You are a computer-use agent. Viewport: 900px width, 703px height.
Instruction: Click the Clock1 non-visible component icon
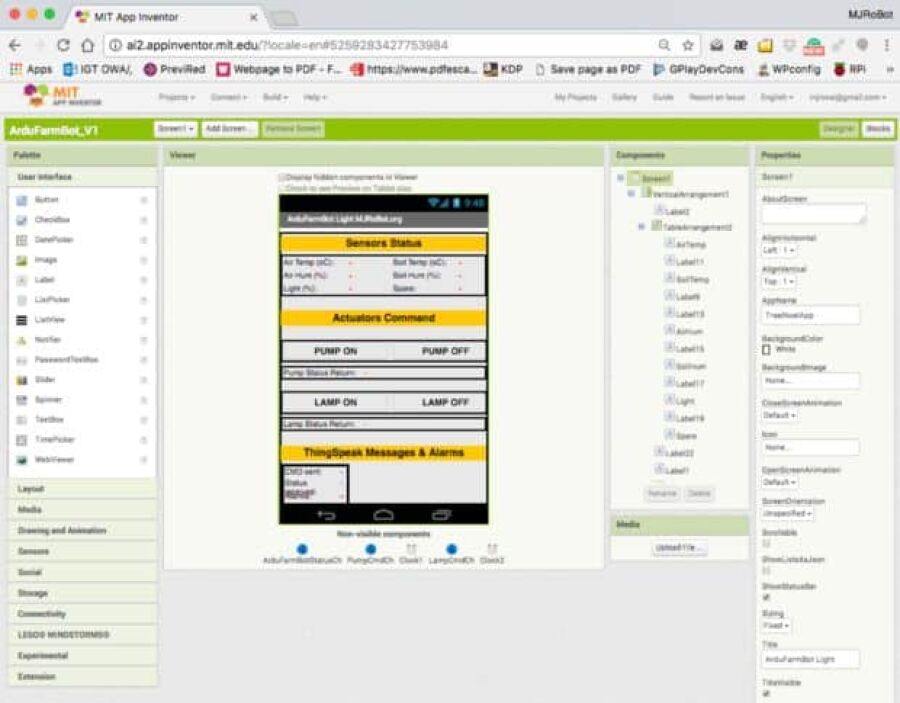[x=411, y=549]
